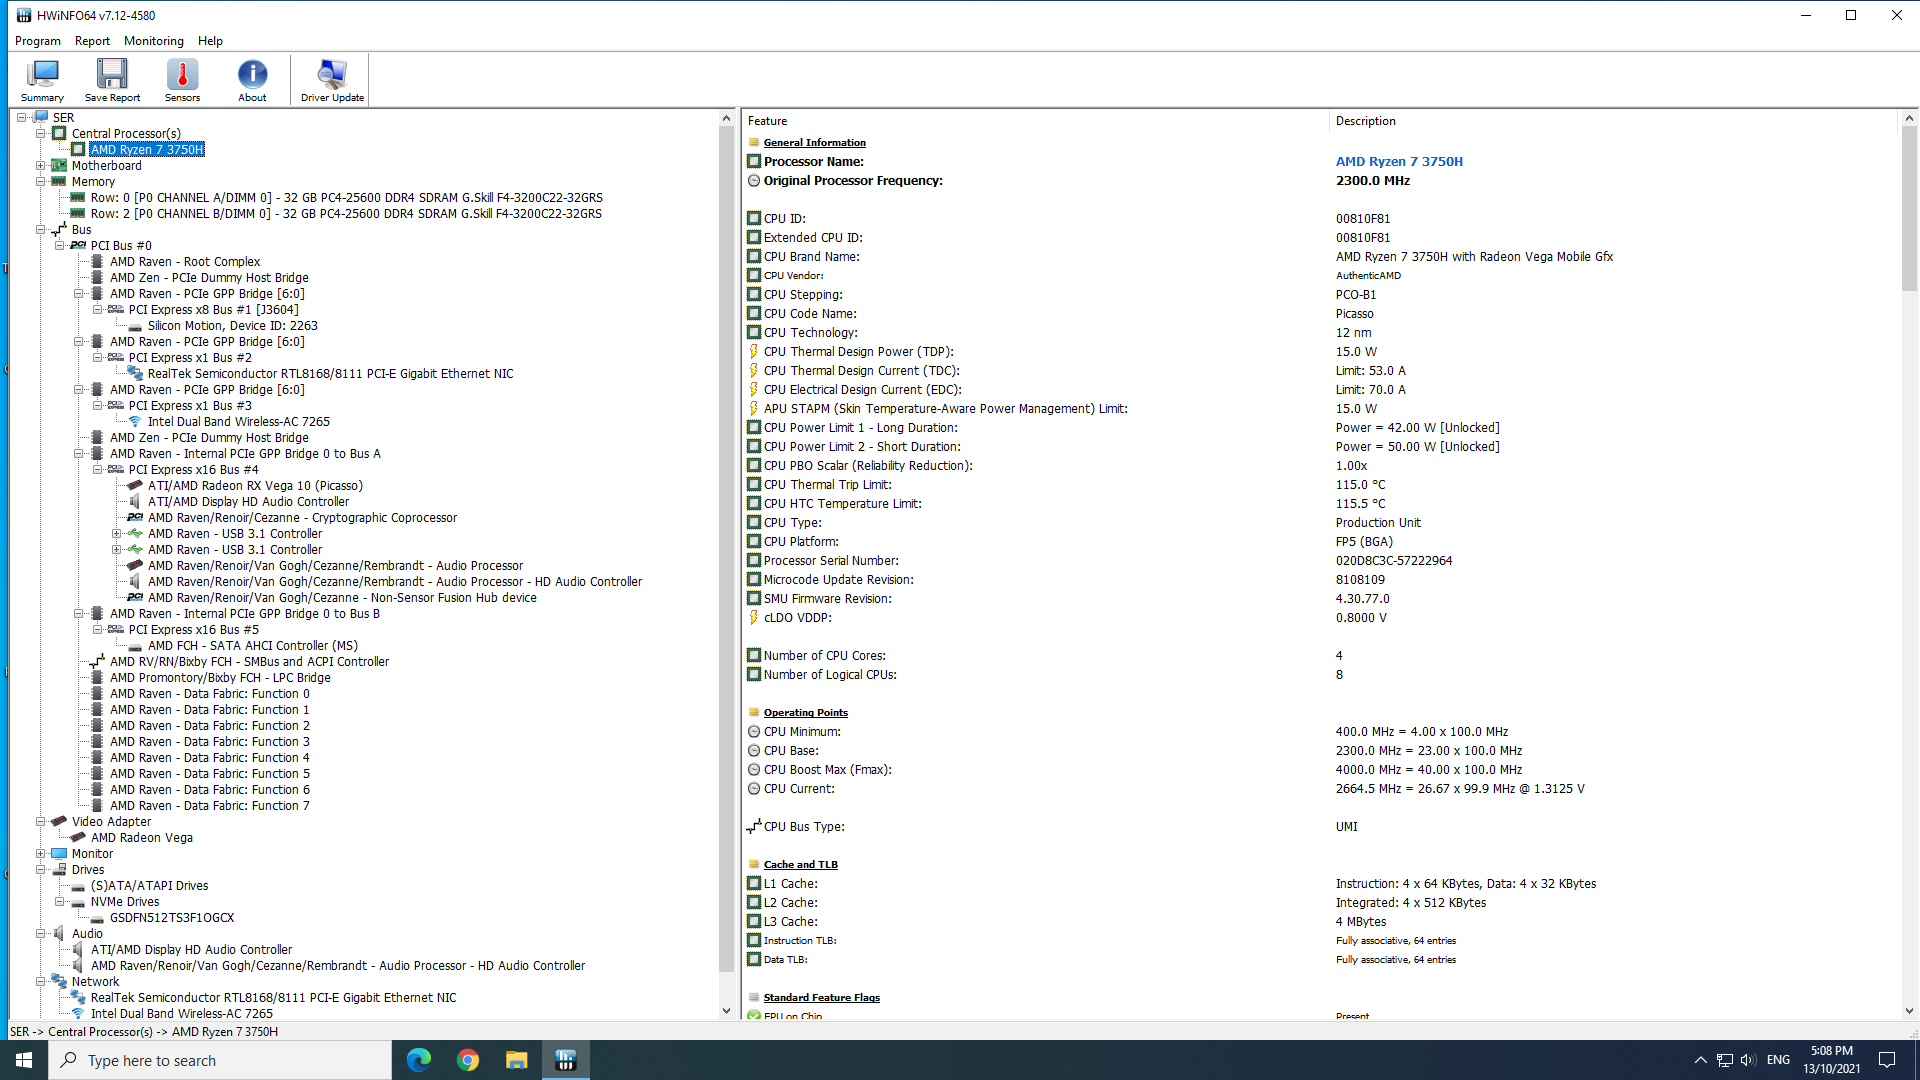Click the Monitor icon in tree

tap(59, 854)
